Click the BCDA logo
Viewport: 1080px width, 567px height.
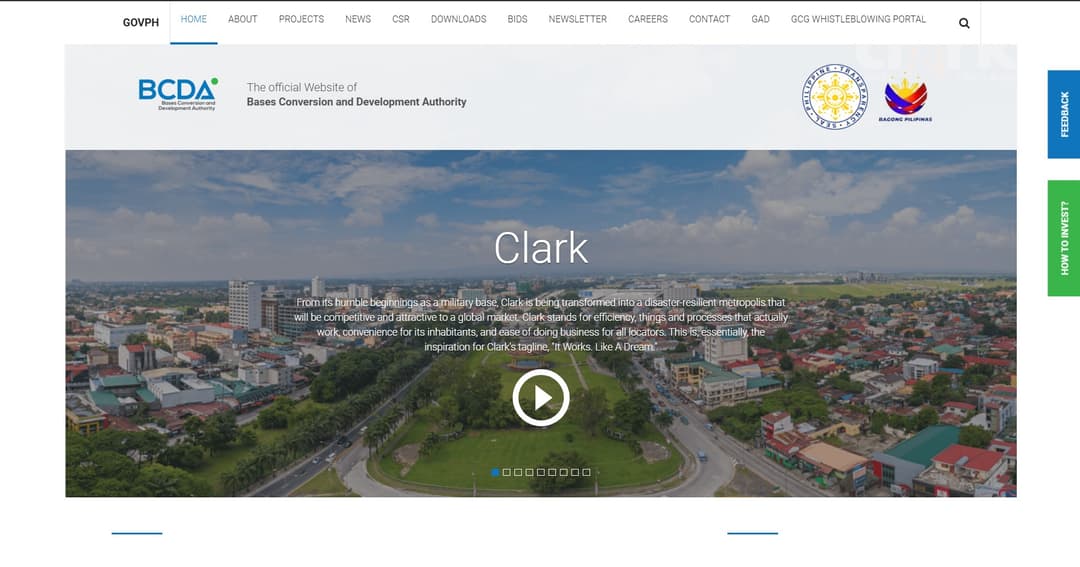178,94
